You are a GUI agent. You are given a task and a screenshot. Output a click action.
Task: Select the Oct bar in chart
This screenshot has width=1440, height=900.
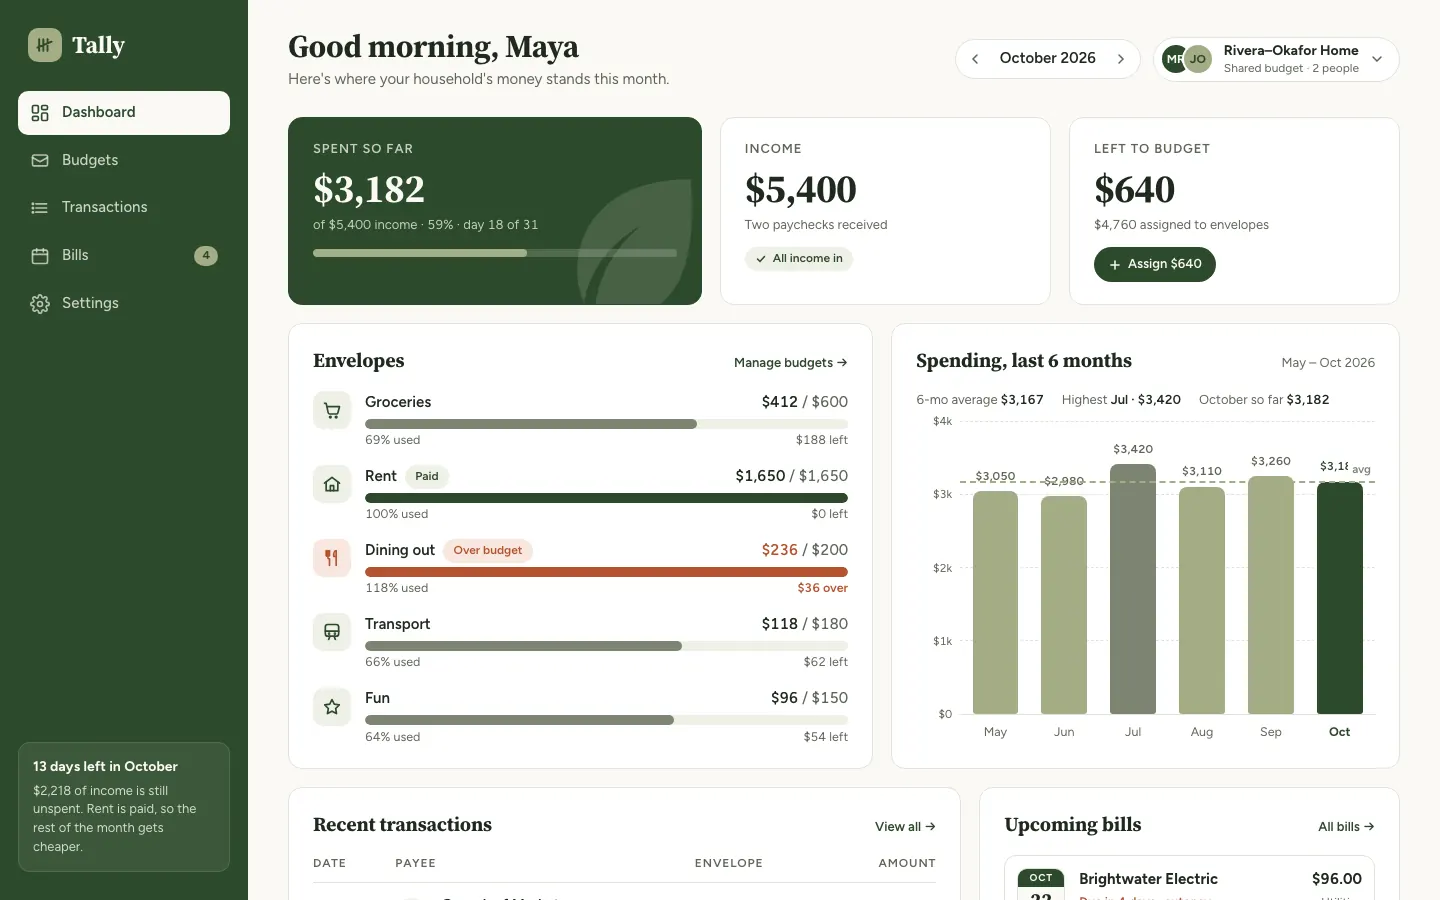1340,598
